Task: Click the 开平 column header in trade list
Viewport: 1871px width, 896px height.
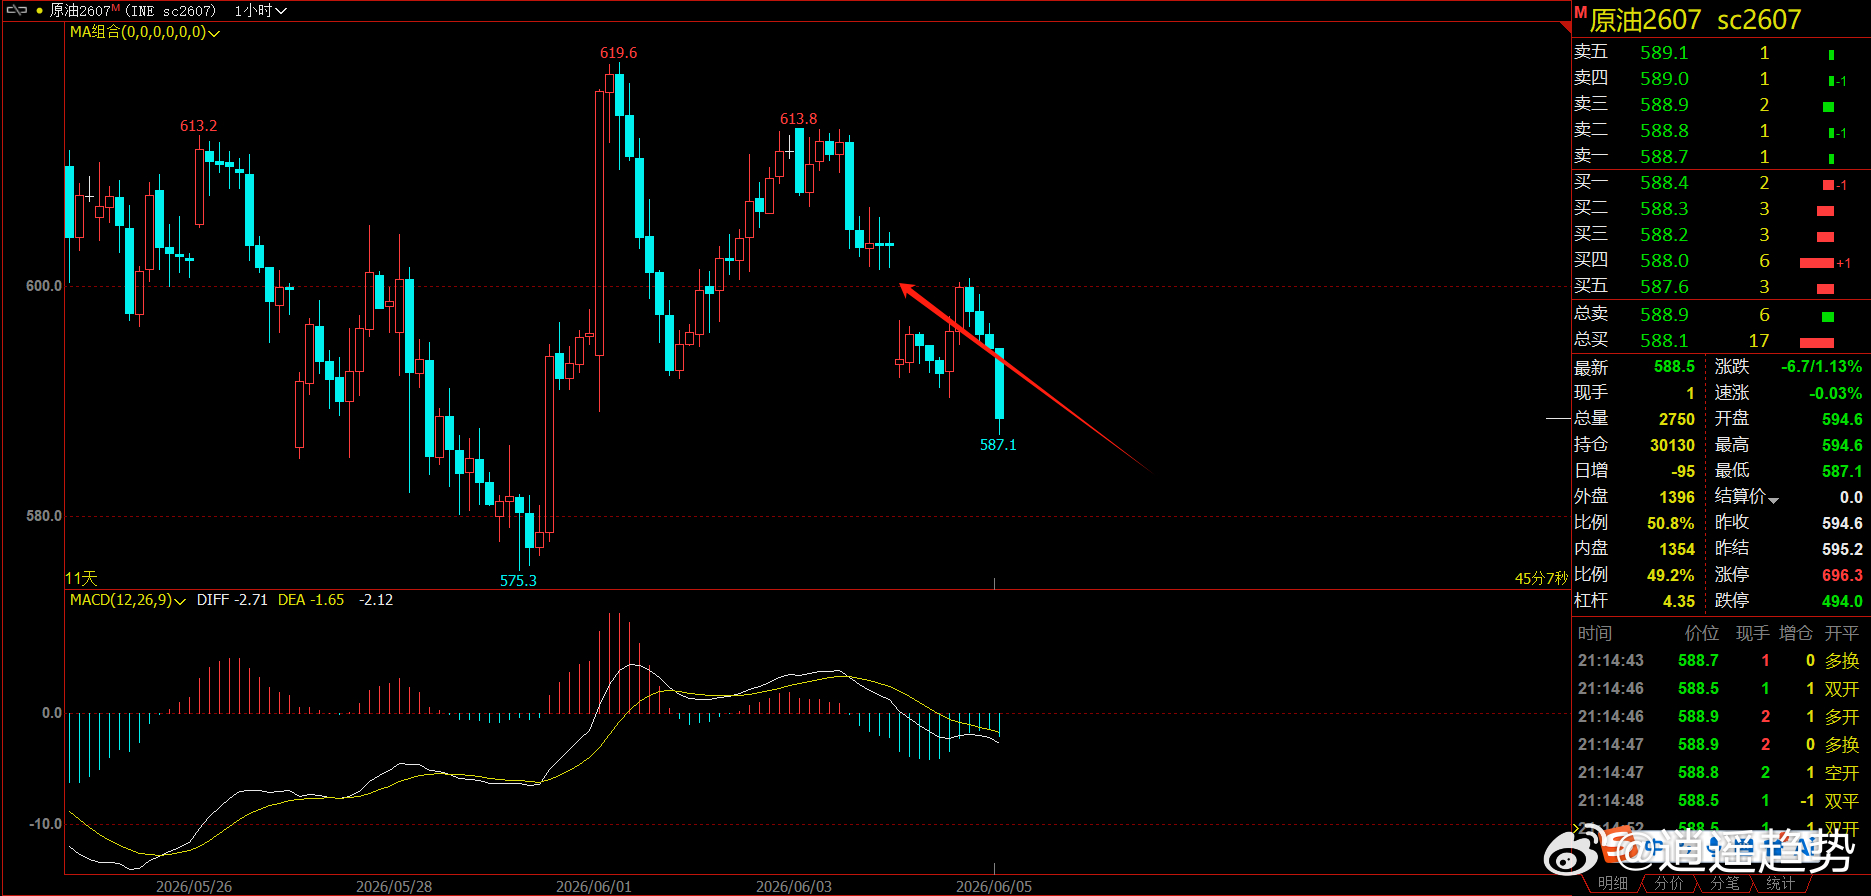Action: 1841,633
